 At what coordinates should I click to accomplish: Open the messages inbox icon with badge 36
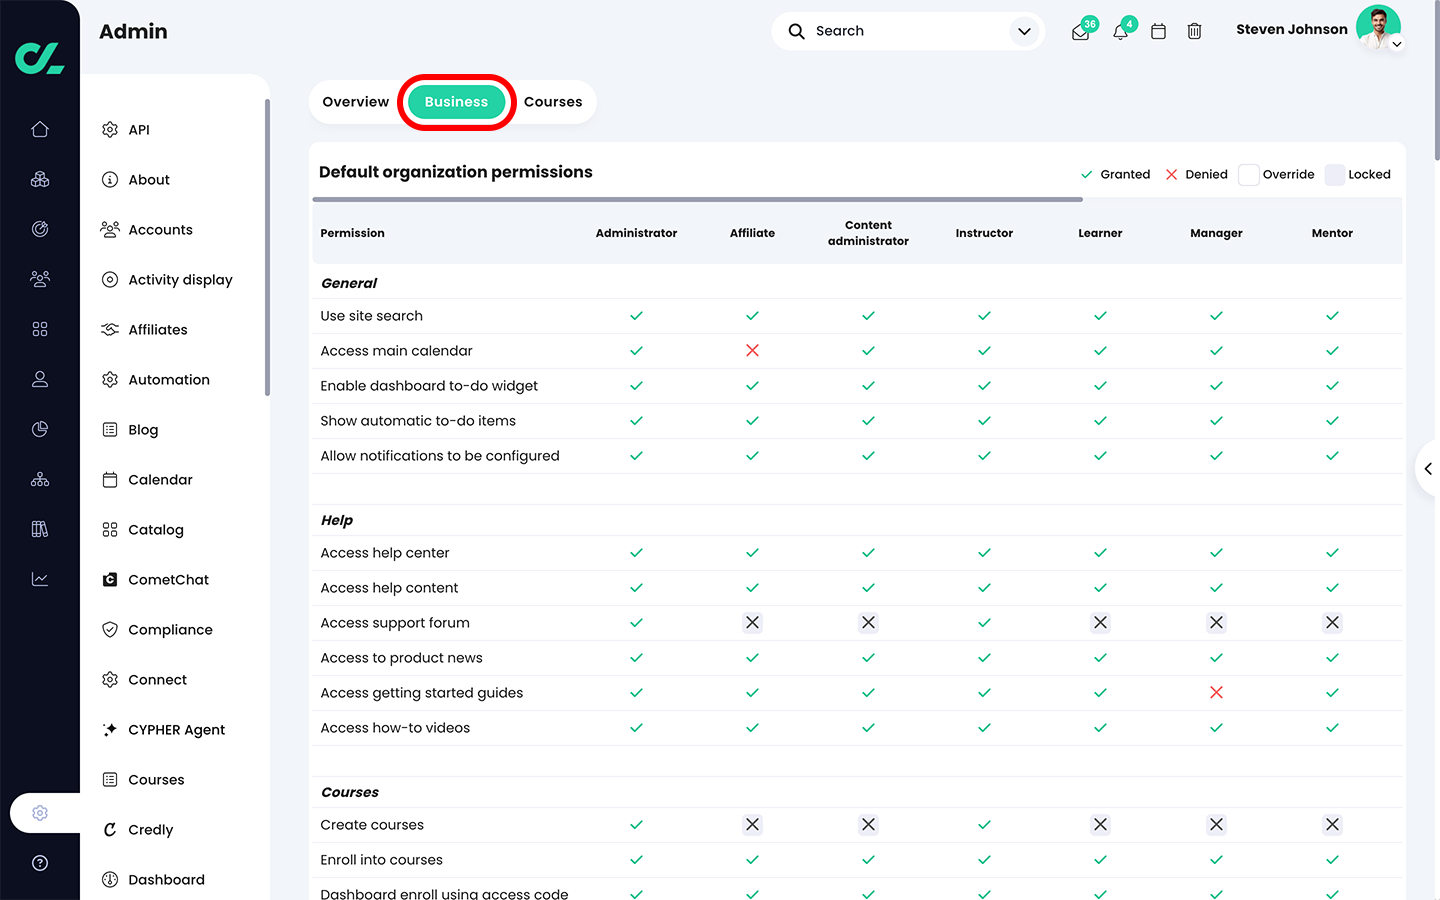tap(1082, 30)
